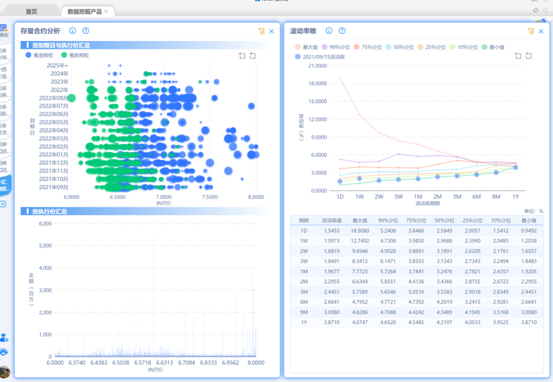Select the 1Y row in volatility table
This screenshot has height=382, width=553.
pyautogui.click(x=417, y=322)
